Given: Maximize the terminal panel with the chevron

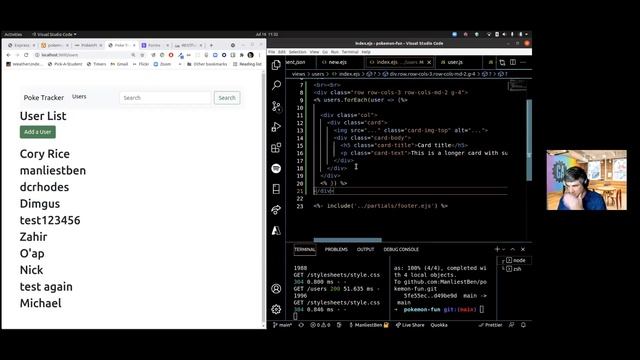Looking at the screenshot, I should [x=513, y=249].
